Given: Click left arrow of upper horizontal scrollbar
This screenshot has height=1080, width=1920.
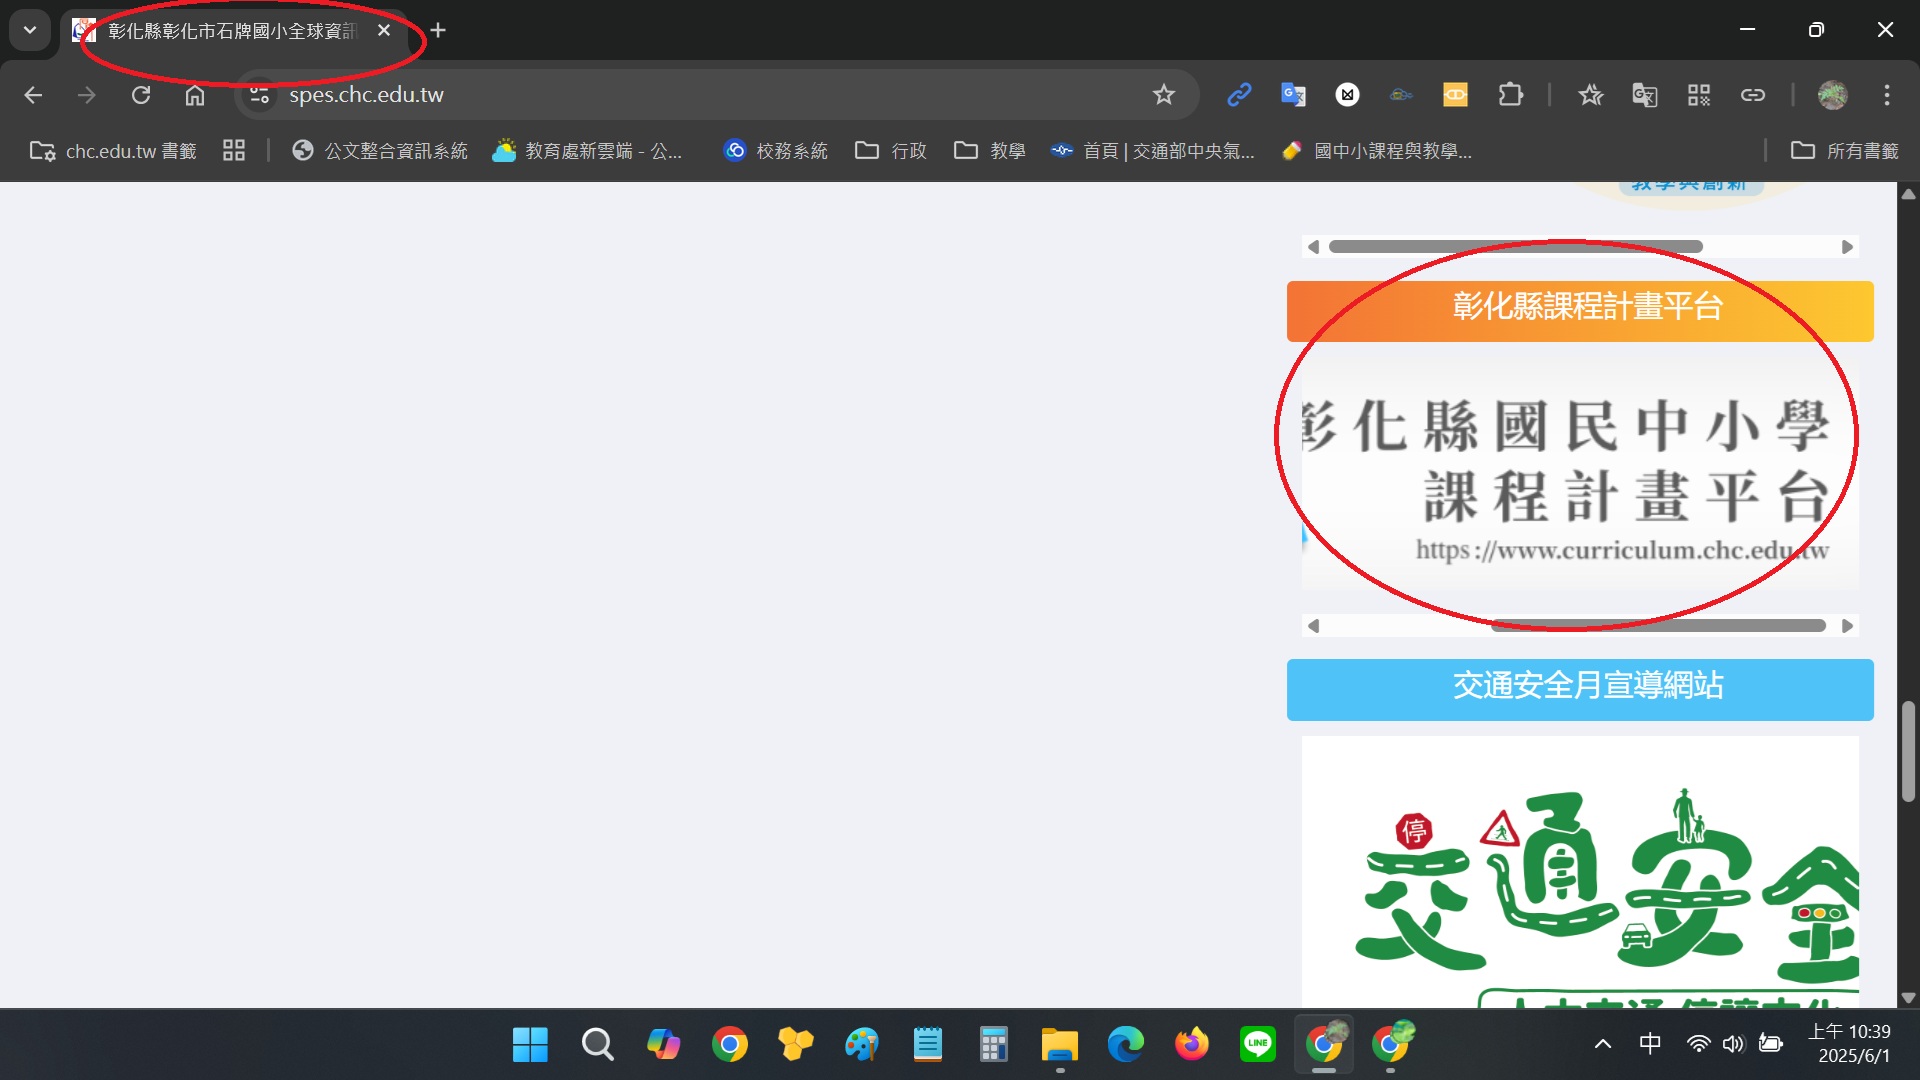Looking at the screenshot, I should [1313, 247].
